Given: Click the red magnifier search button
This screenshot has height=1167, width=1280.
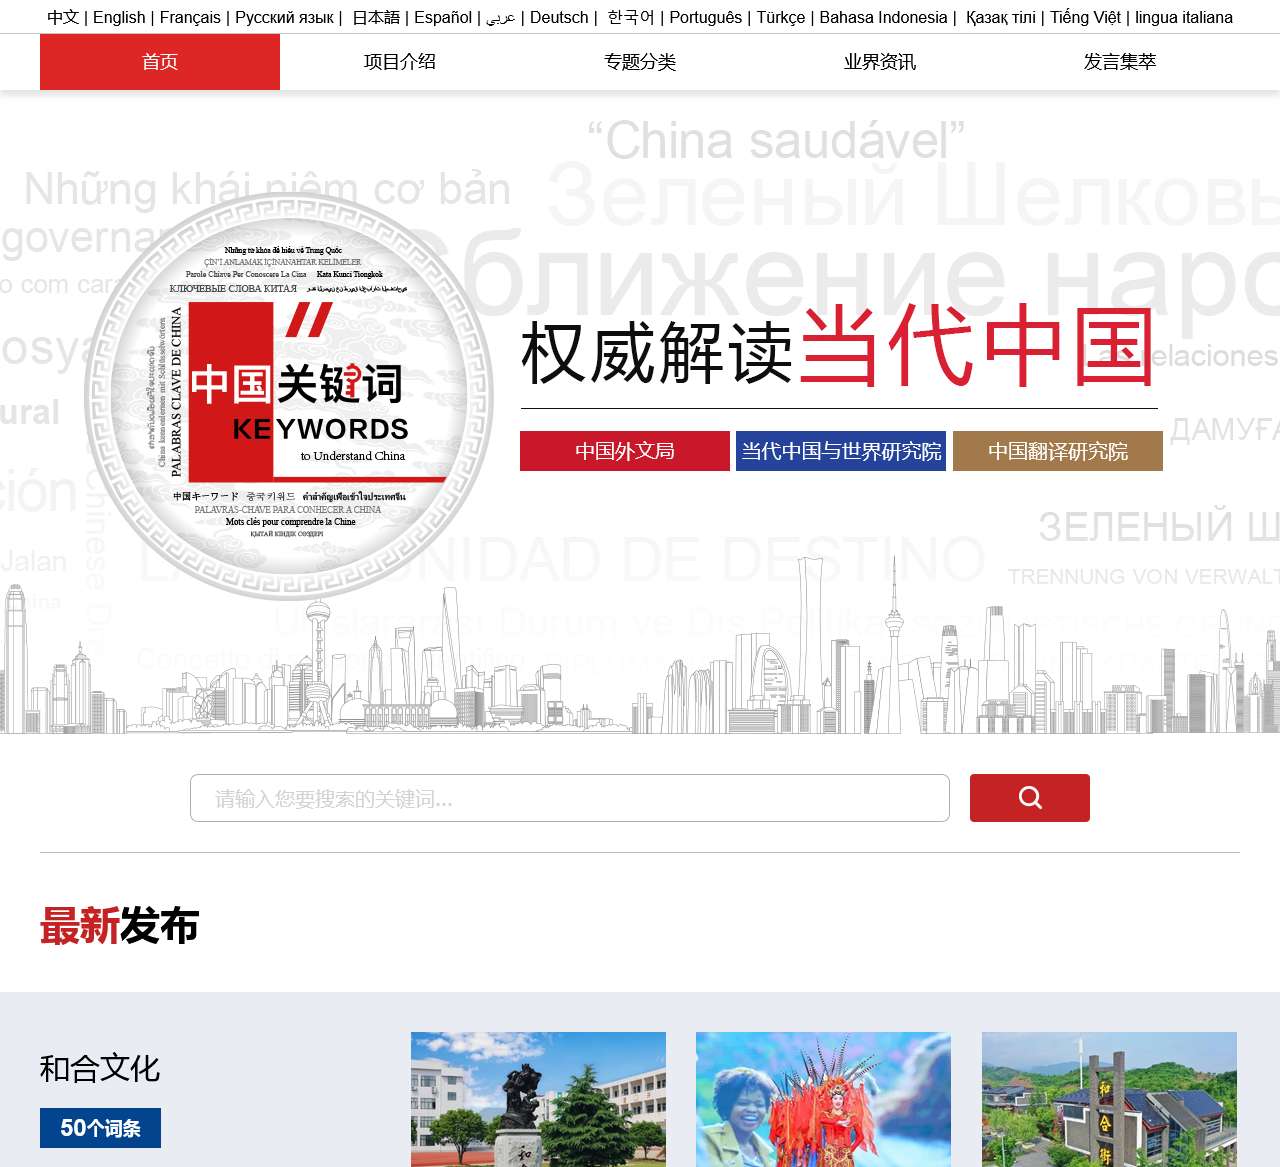Looking at the screenshot, I should [1029, 798].
